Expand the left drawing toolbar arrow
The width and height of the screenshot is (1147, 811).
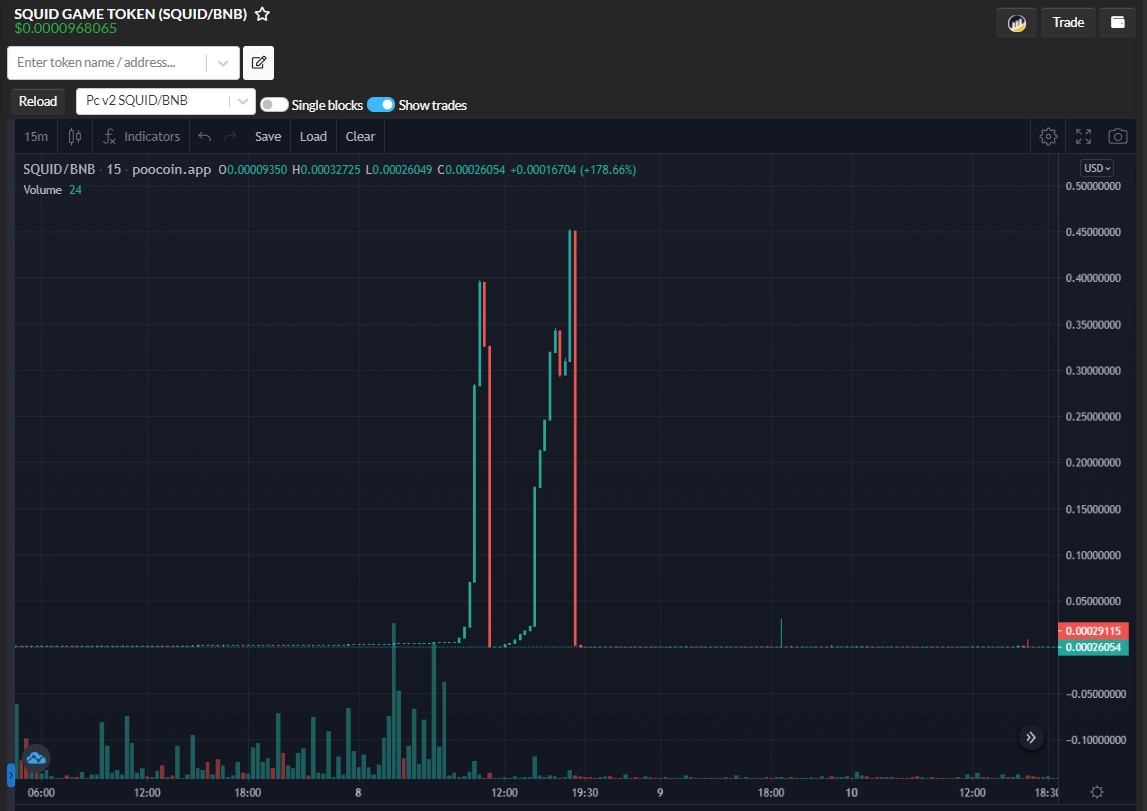tap(11, 774)
